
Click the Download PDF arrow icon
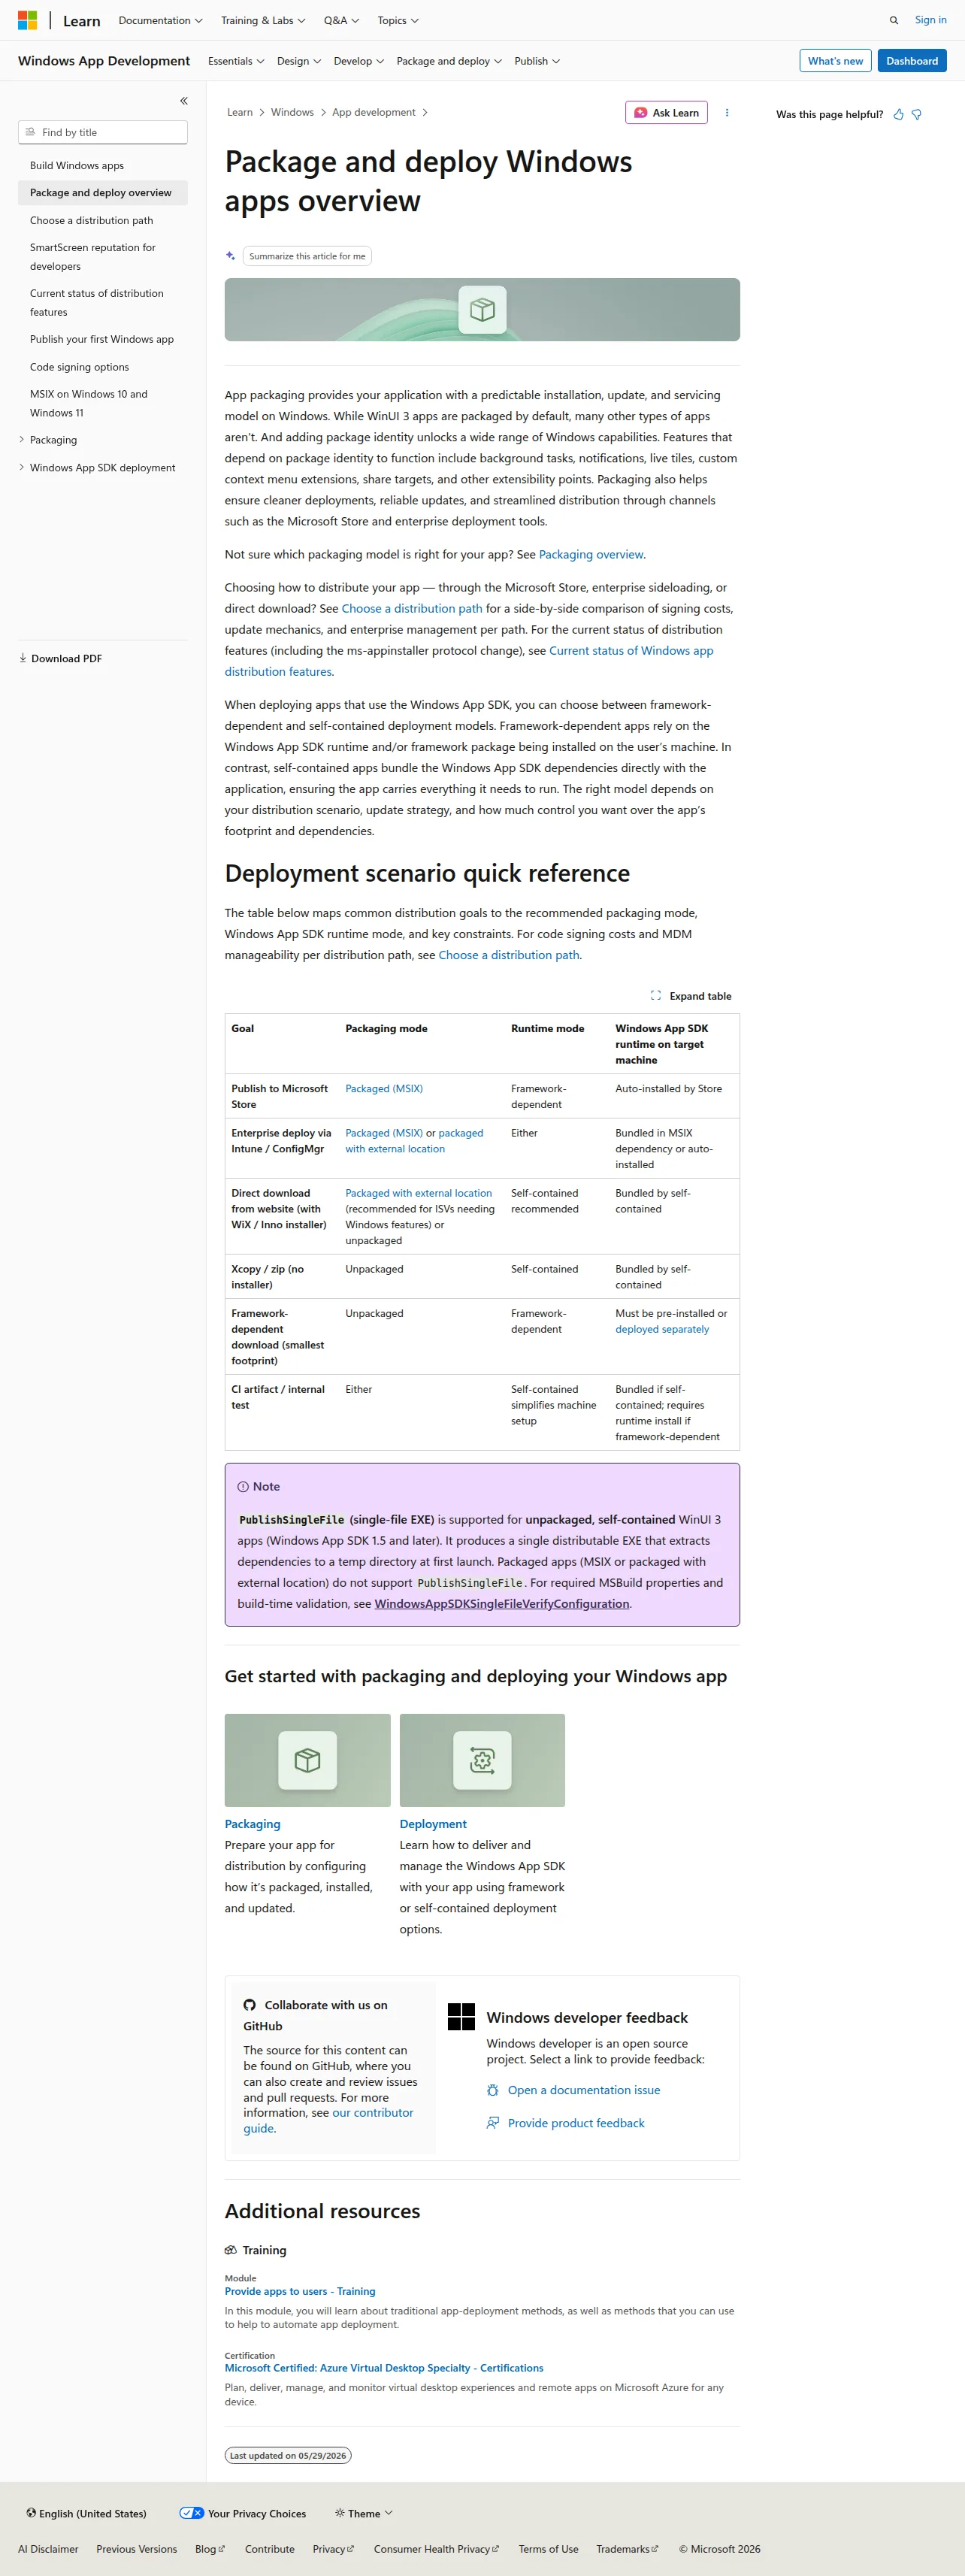23,658
